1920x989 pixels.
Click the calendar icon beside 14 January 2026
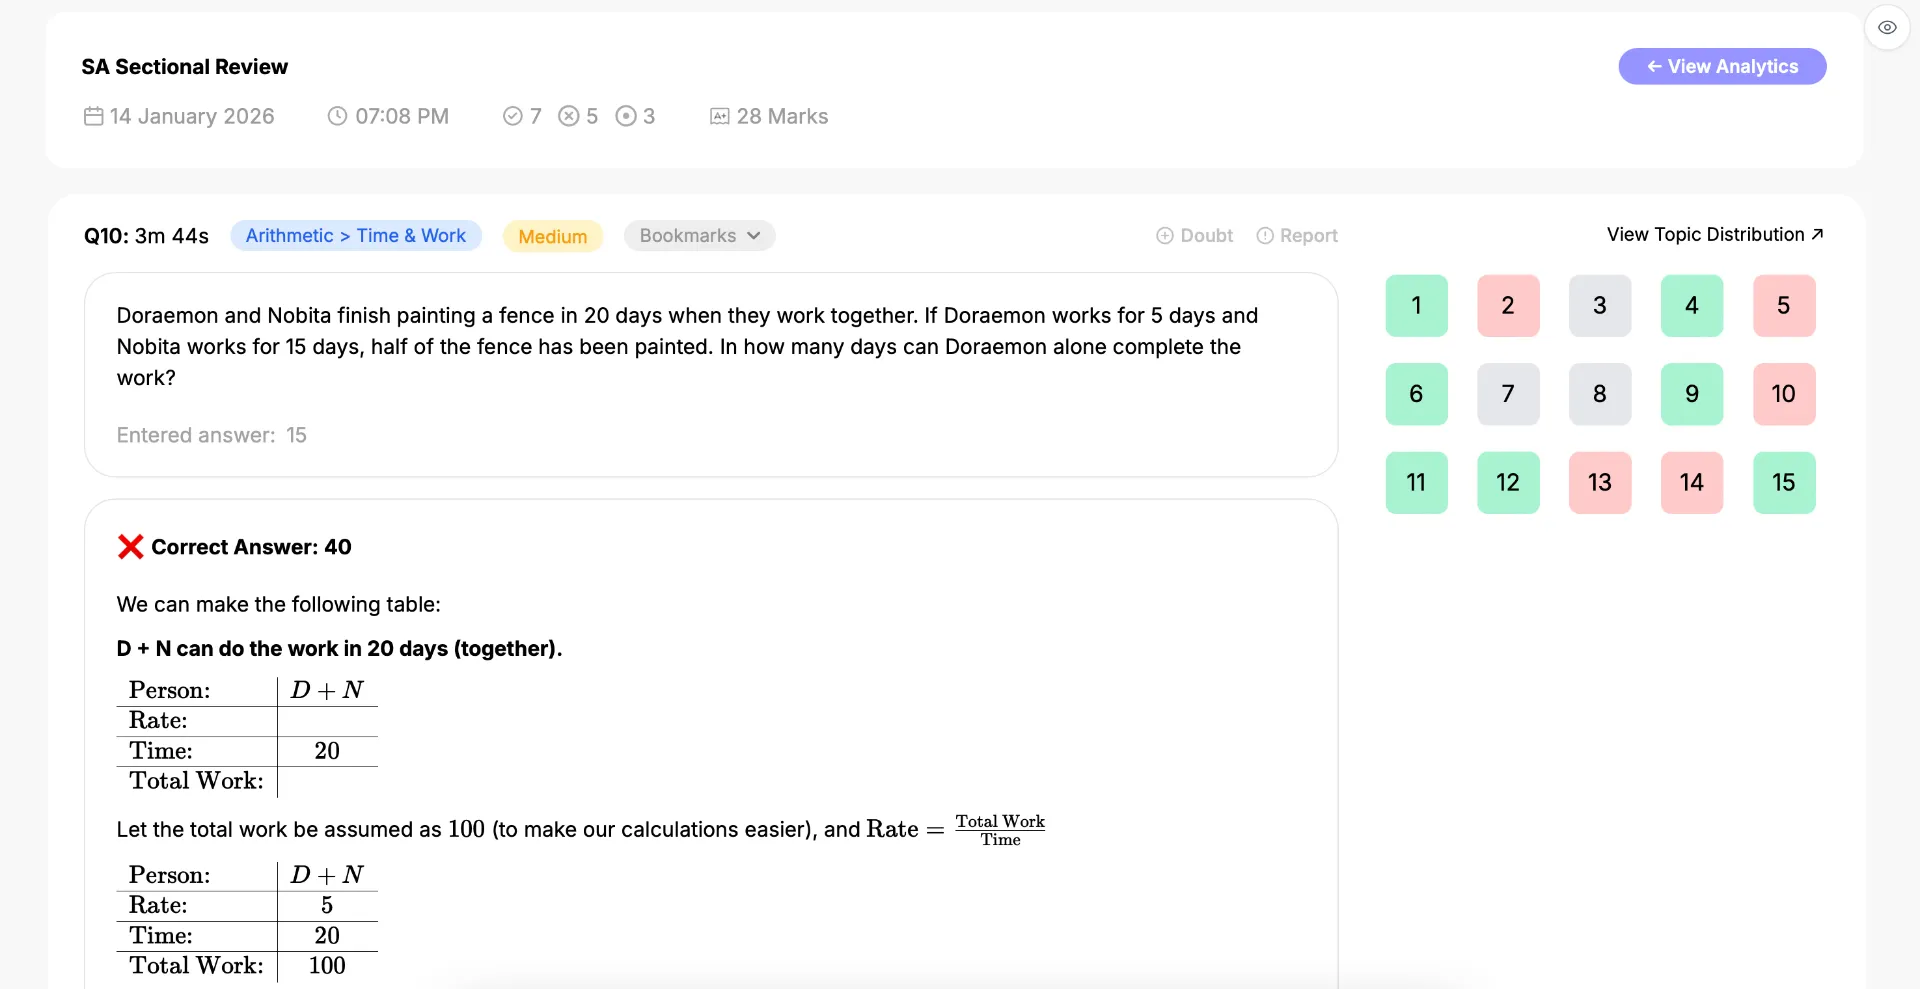pos(93,116)
